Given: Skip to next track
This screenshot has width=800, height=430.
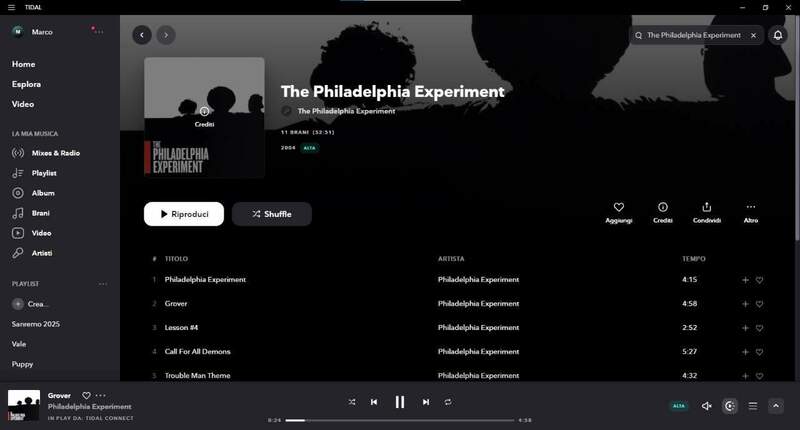Looking at the screenshot, I should pyautogui.click(x=426, y=402).
